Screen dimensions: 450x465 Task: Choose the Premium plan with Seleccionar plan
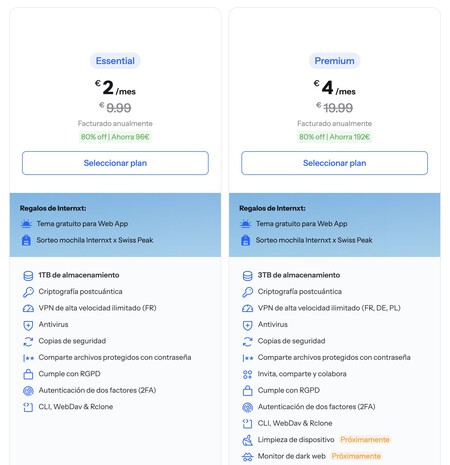pyautogui.click(x=334, y=163)
